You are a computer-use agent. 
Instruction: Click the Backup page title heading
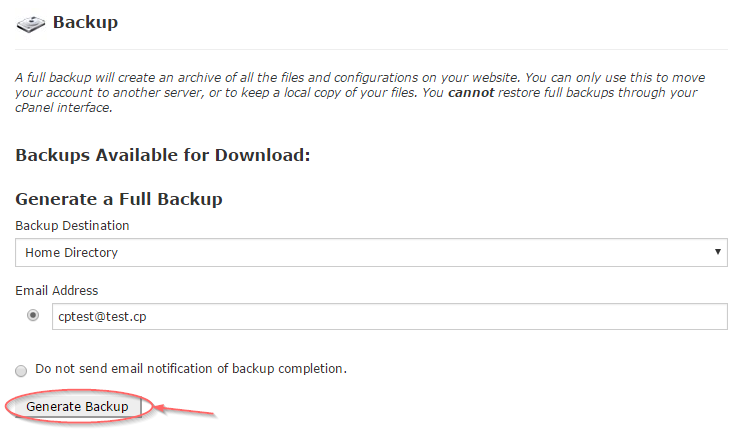coord(85,22)
